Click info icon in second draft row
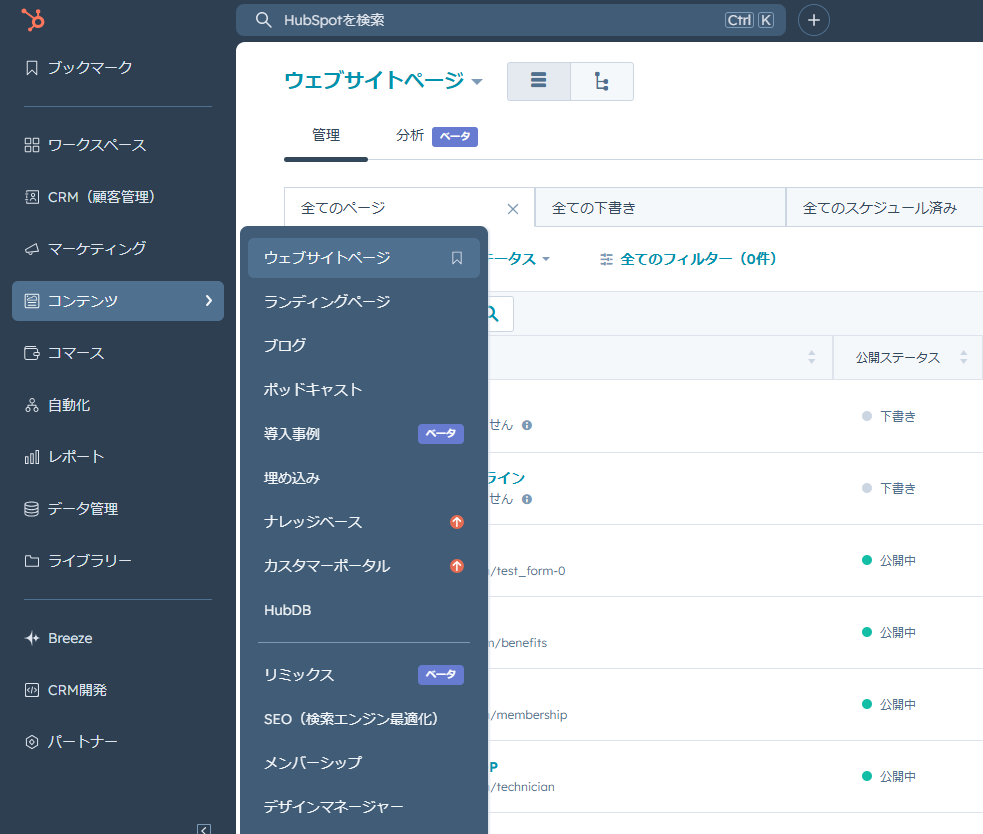The image size is (983, 834). coord(527,499)
